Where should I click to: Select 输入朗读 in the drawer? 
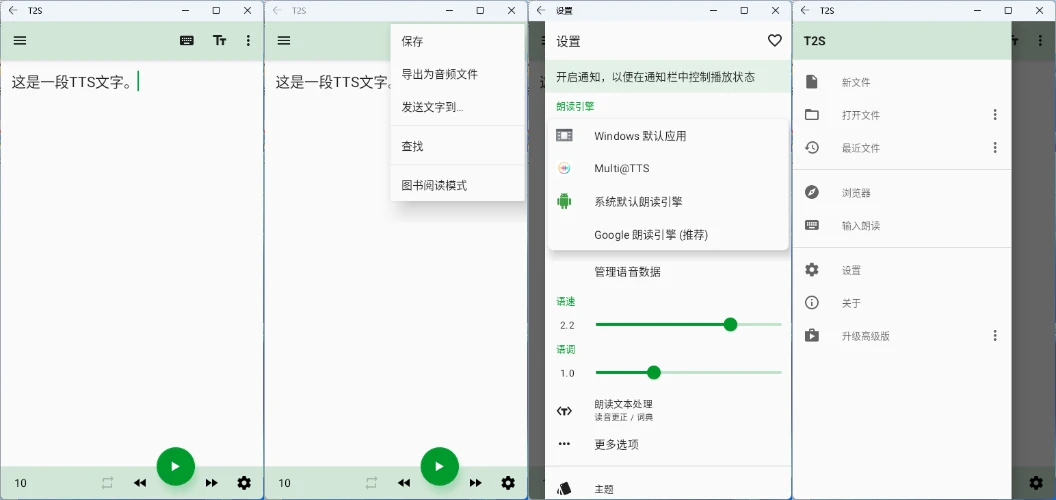(x=860, y=226)
